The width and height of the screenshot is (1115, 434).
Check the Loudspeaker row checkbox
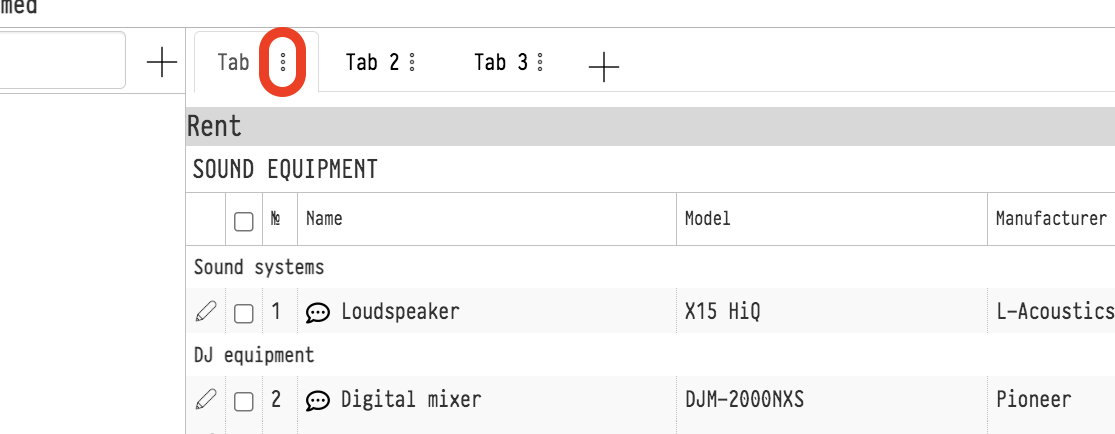243,313
